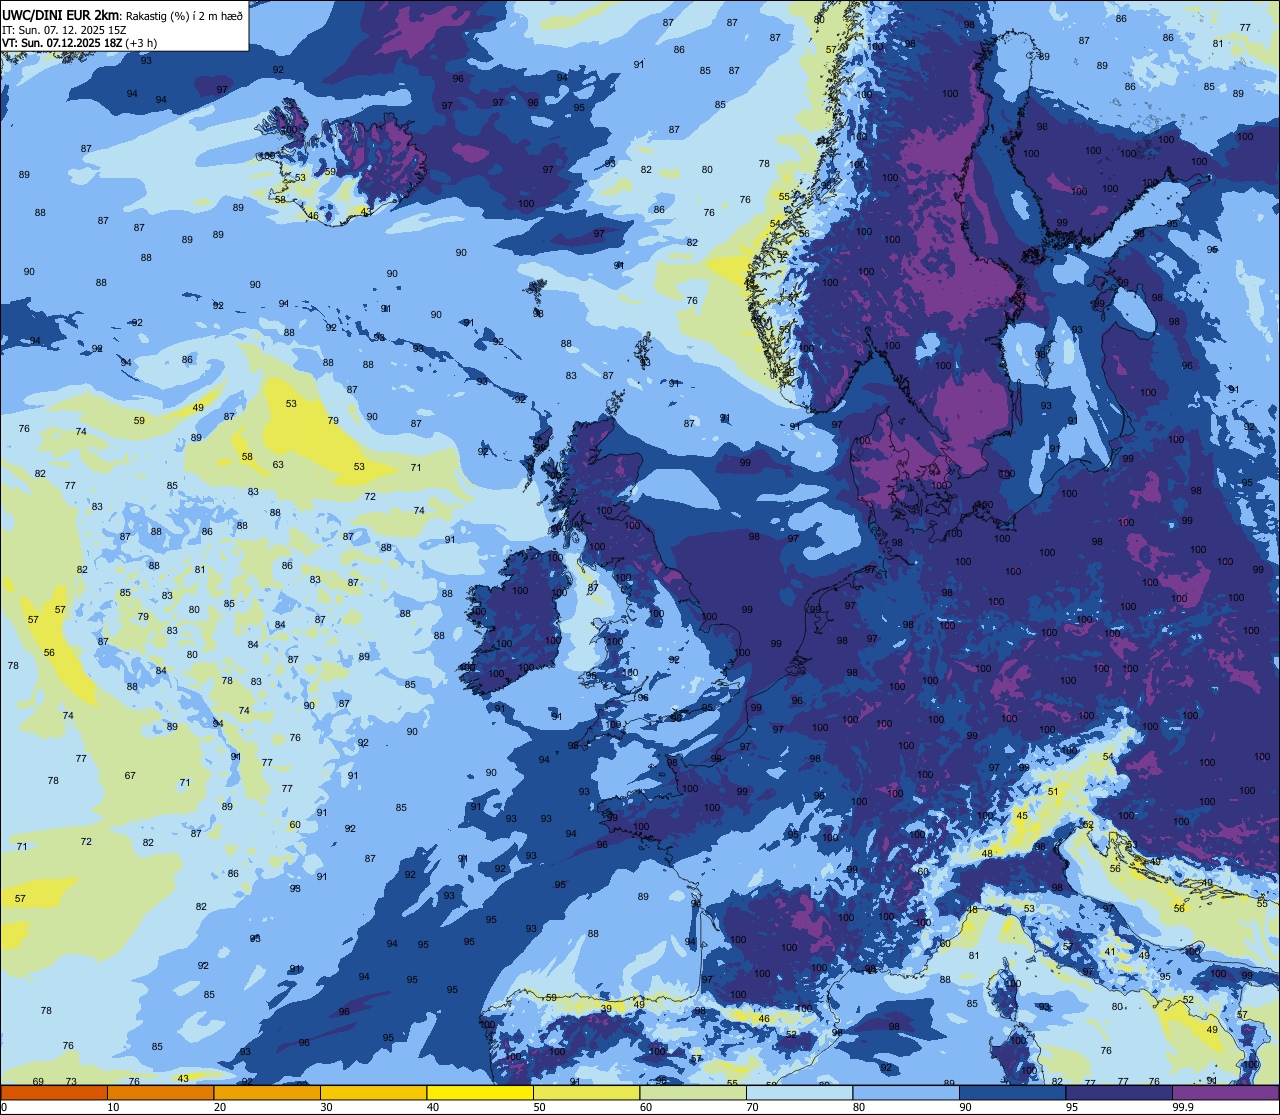Click the map title 'UWC/DINI EUR 2km'

pos(61,14)
